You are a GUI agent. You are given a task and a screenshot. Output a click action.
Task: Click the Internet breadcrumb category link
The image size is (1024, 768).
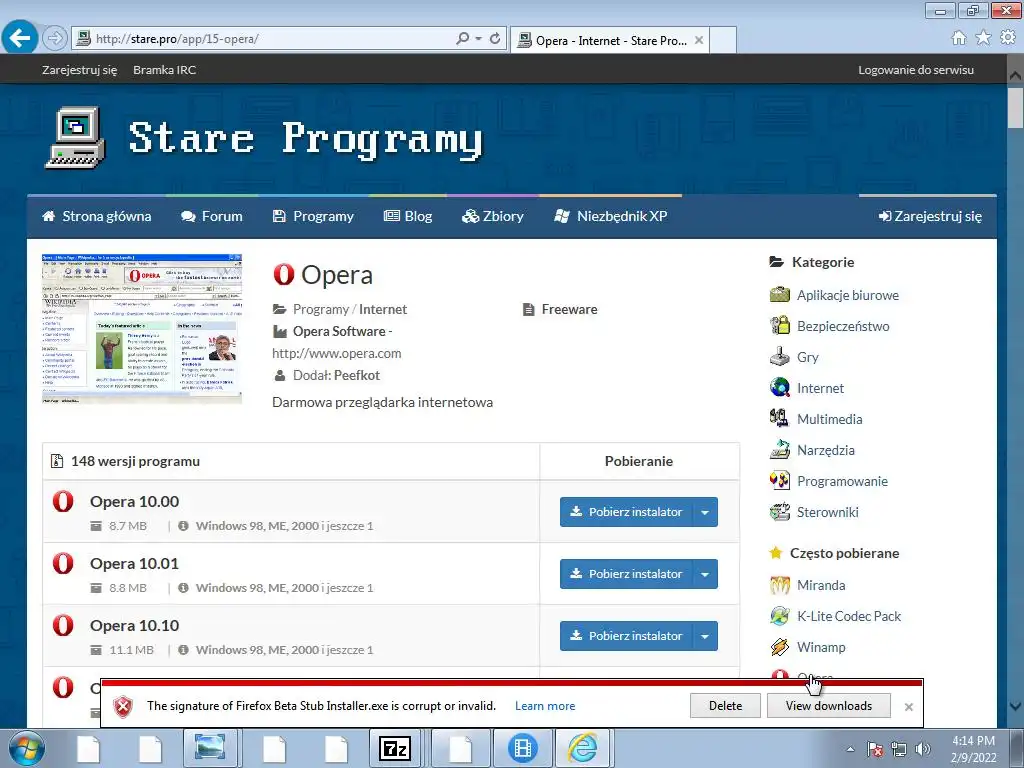point(383,310)
